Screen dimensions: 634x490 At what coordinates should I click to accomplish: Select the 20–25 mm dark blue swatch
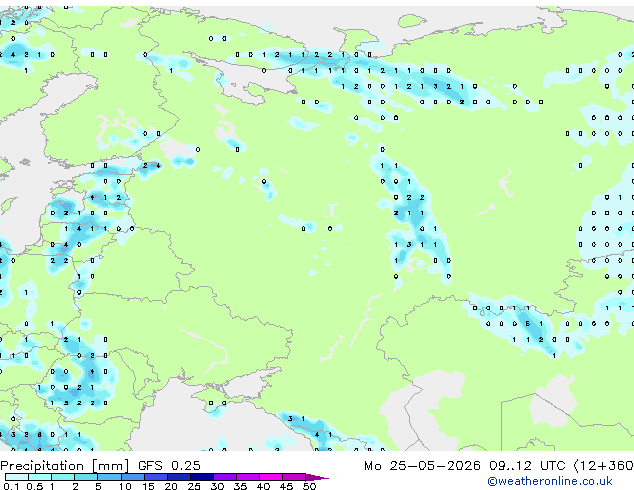[179, 477]
